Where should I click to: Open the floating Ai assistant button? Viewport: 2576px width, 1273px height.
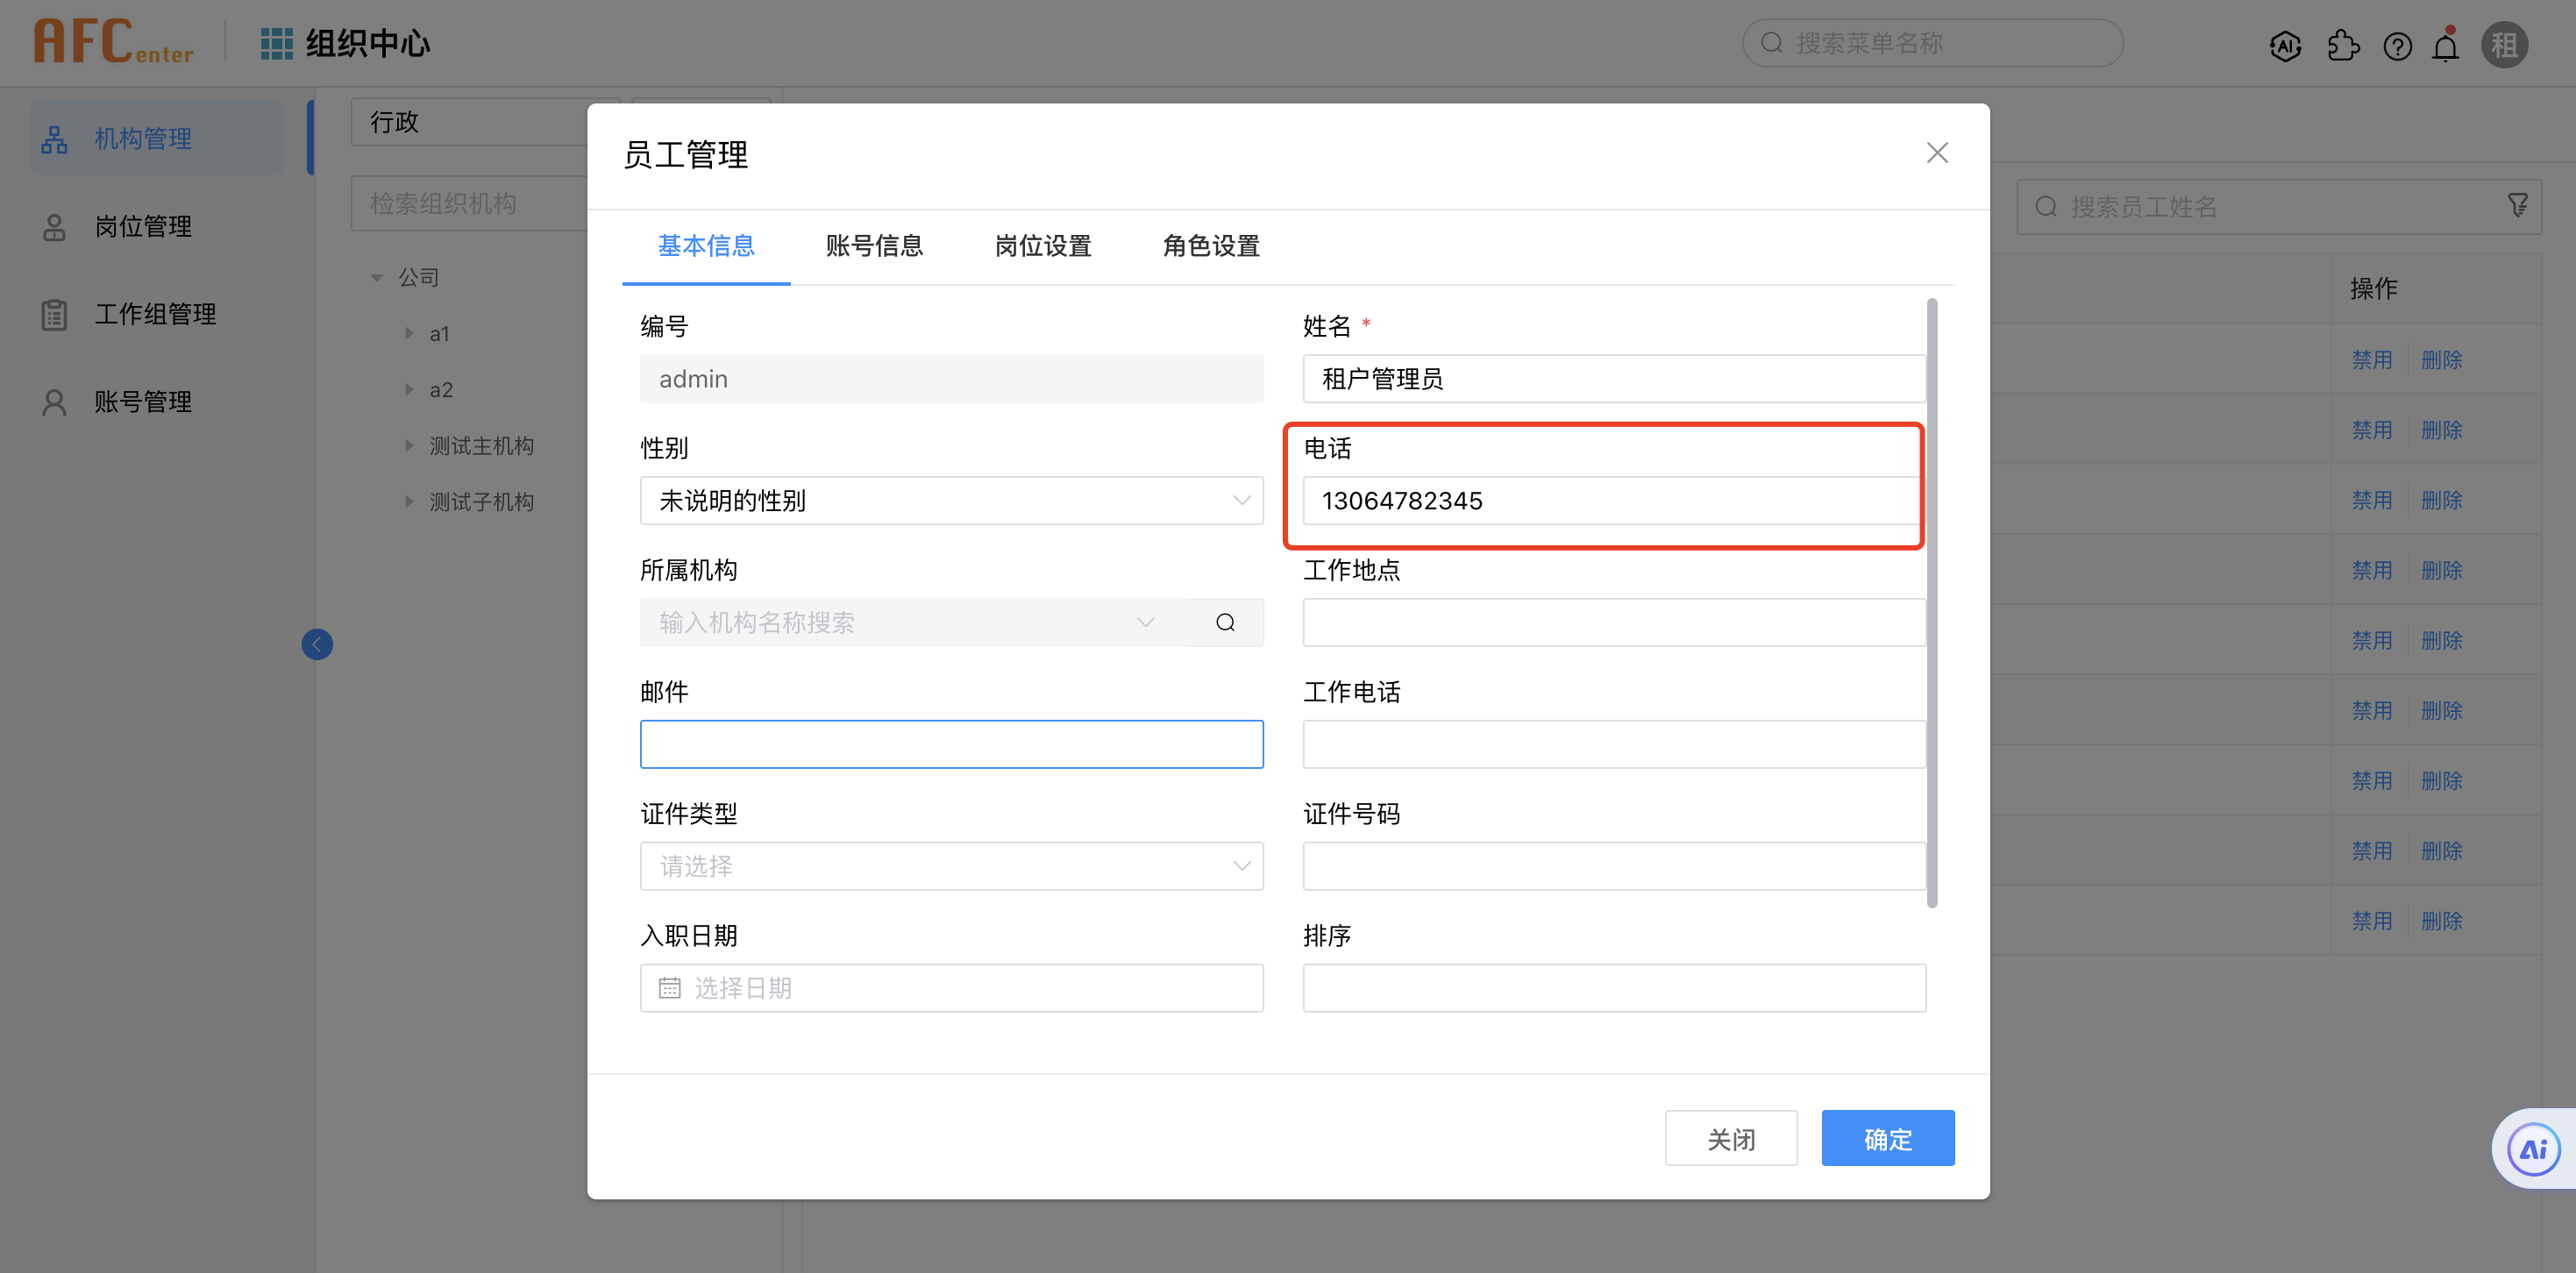point(2533,1149)
